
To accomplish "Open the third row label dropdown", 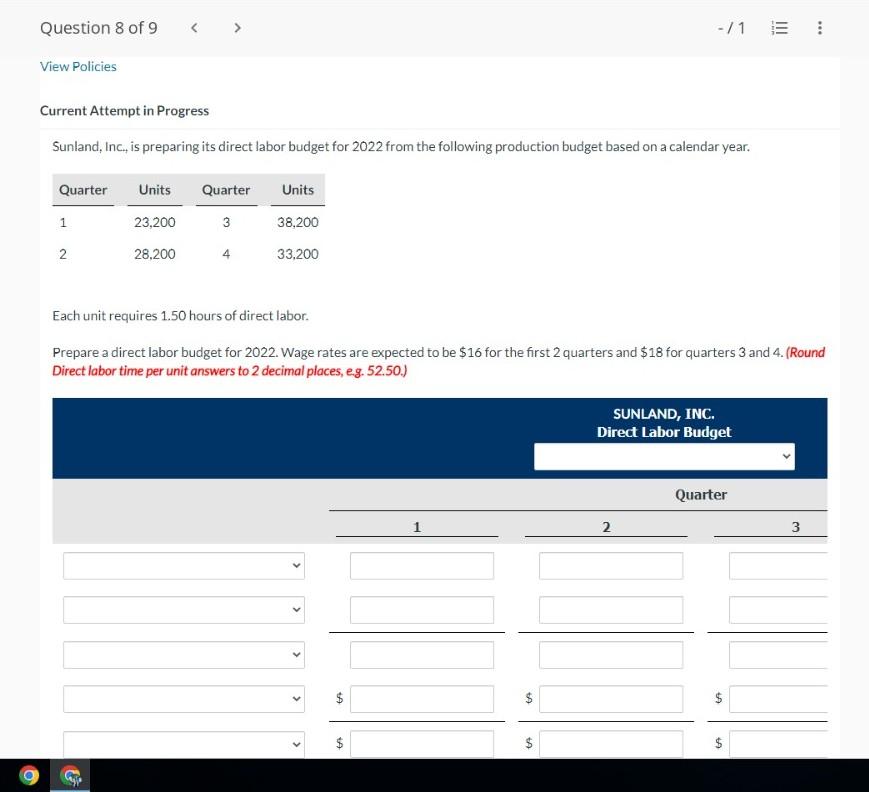I will coord(183,655).
